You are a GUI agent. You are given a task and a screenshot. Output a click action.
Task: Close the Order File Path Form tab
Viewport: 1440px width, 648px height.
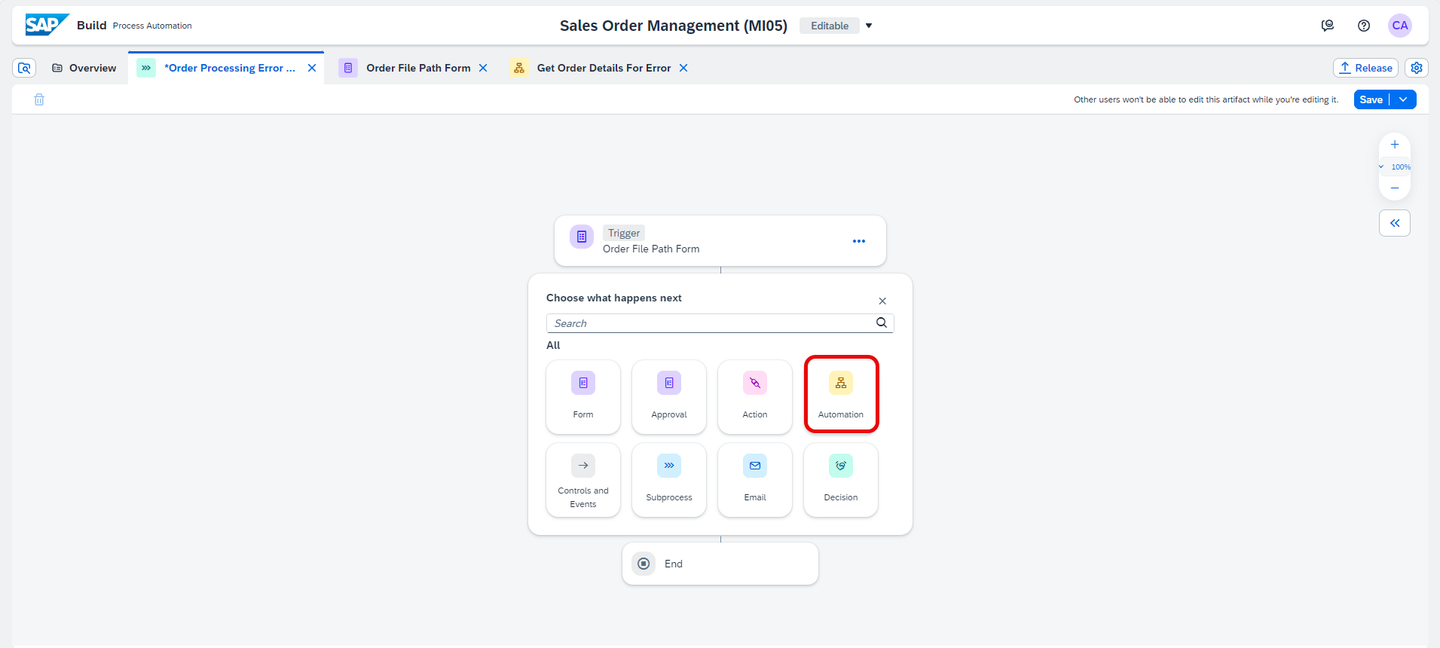coord(483,68)
